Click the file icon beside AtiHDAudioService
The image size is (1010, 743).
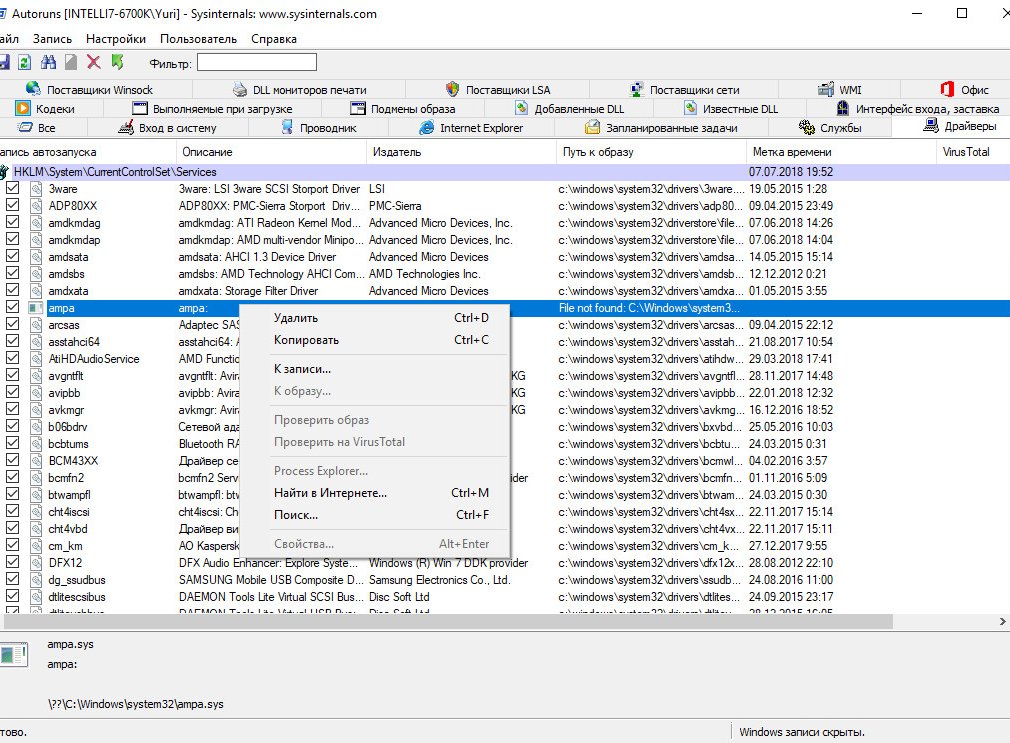36,359
